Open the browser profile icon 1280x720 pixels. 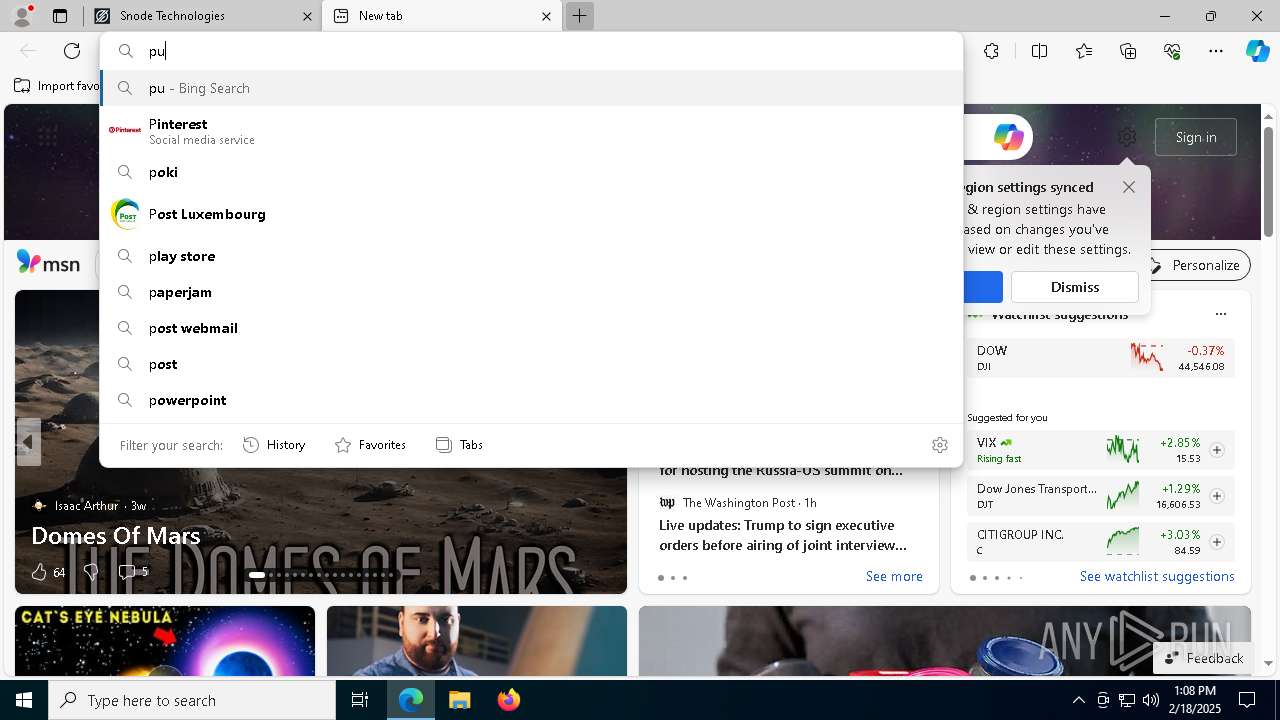pyautogui.click(x=22, y=15)
